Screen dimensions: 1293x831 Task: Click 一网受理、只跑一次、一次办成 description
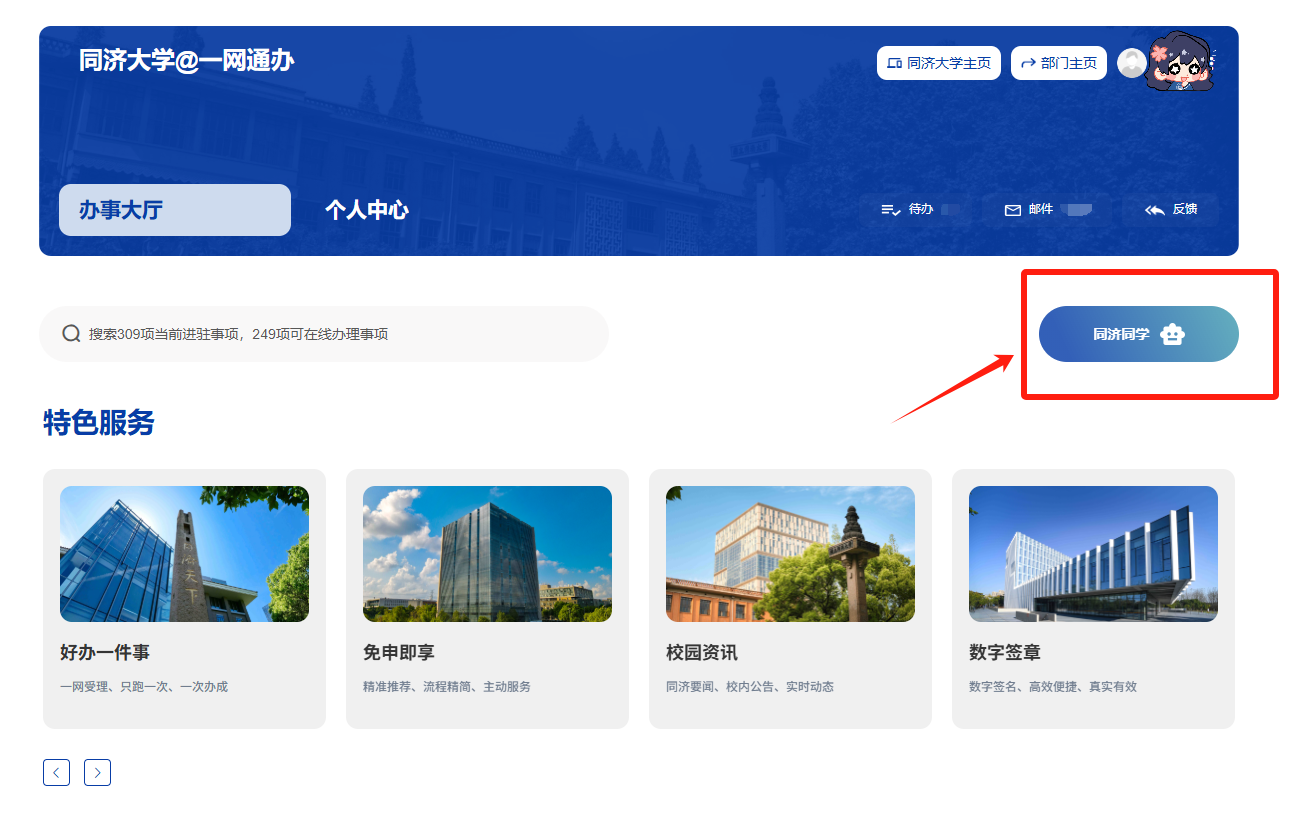[x=144, y=687]
